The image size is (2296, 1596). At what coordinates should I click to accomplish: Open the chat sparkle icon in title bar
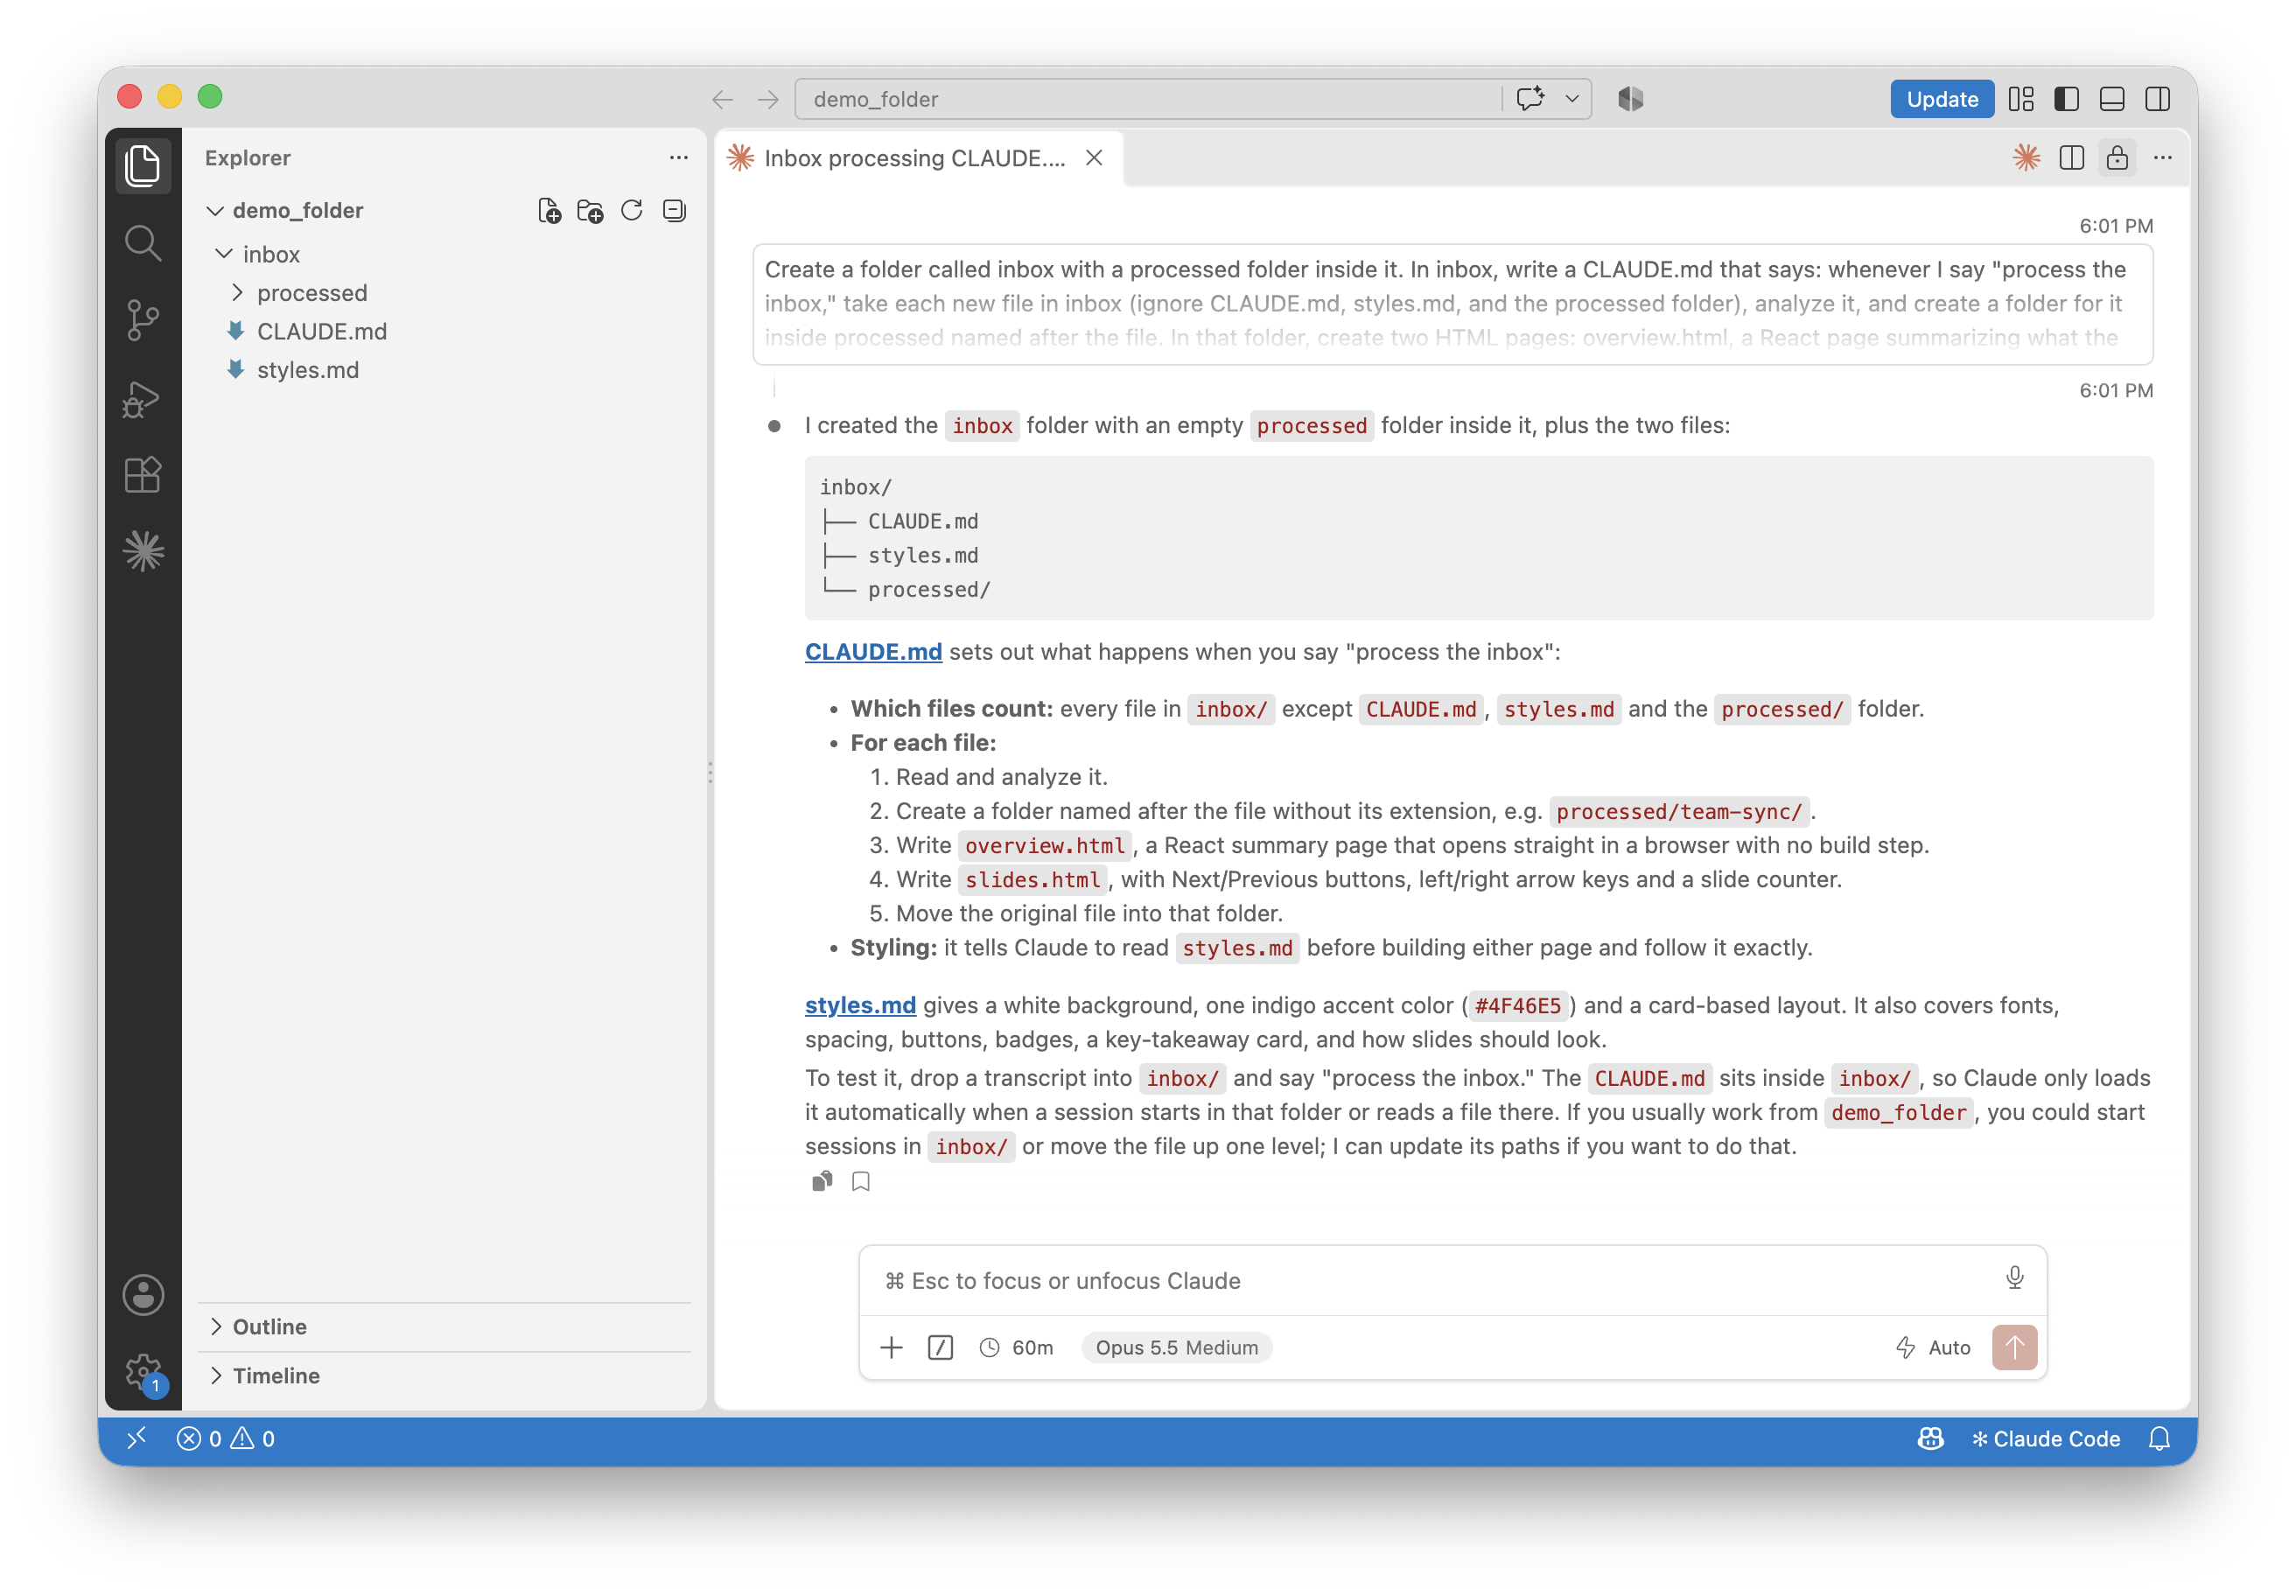click(x=1530, y=99)
